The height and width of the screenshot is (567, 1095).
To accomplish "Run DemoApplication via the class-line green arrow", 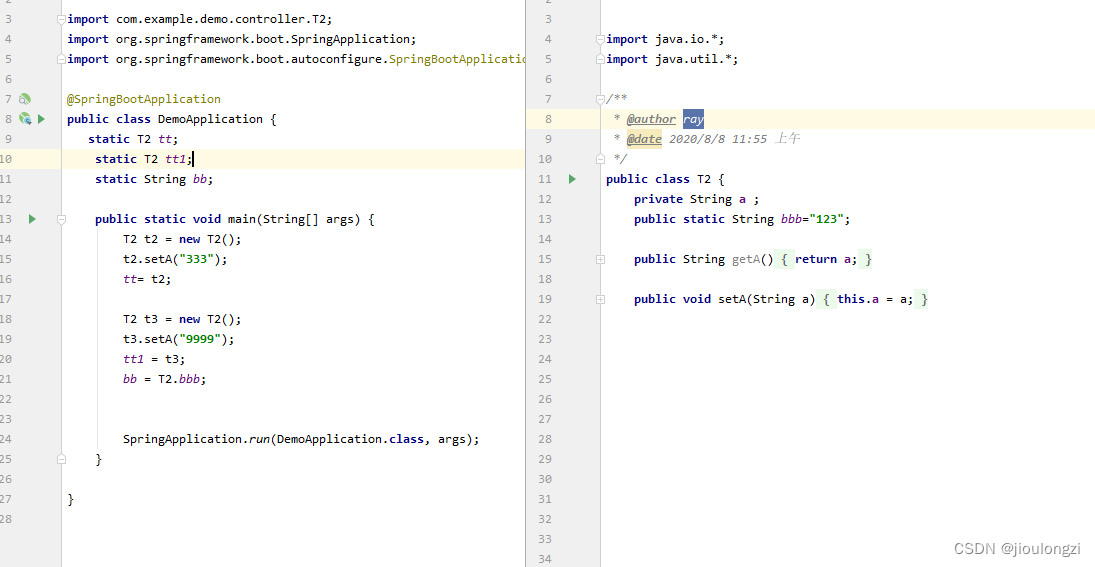I will point(41,119).
